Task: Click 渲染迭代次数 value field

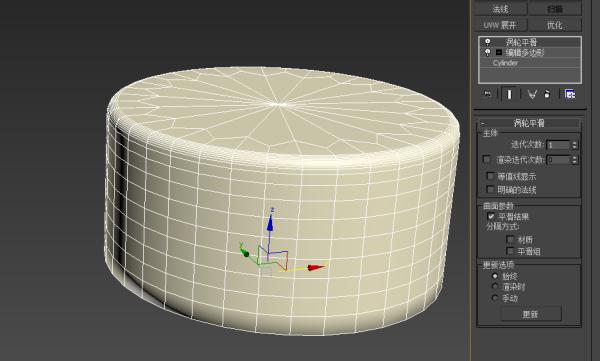Action: tap(559, 160)
